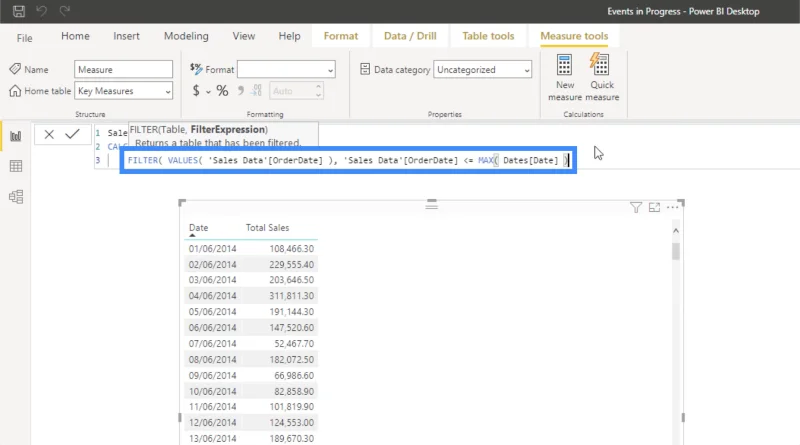Click the scrollbar up arrow in table
This screenshot has width=800, height=445.
(676, 231)
